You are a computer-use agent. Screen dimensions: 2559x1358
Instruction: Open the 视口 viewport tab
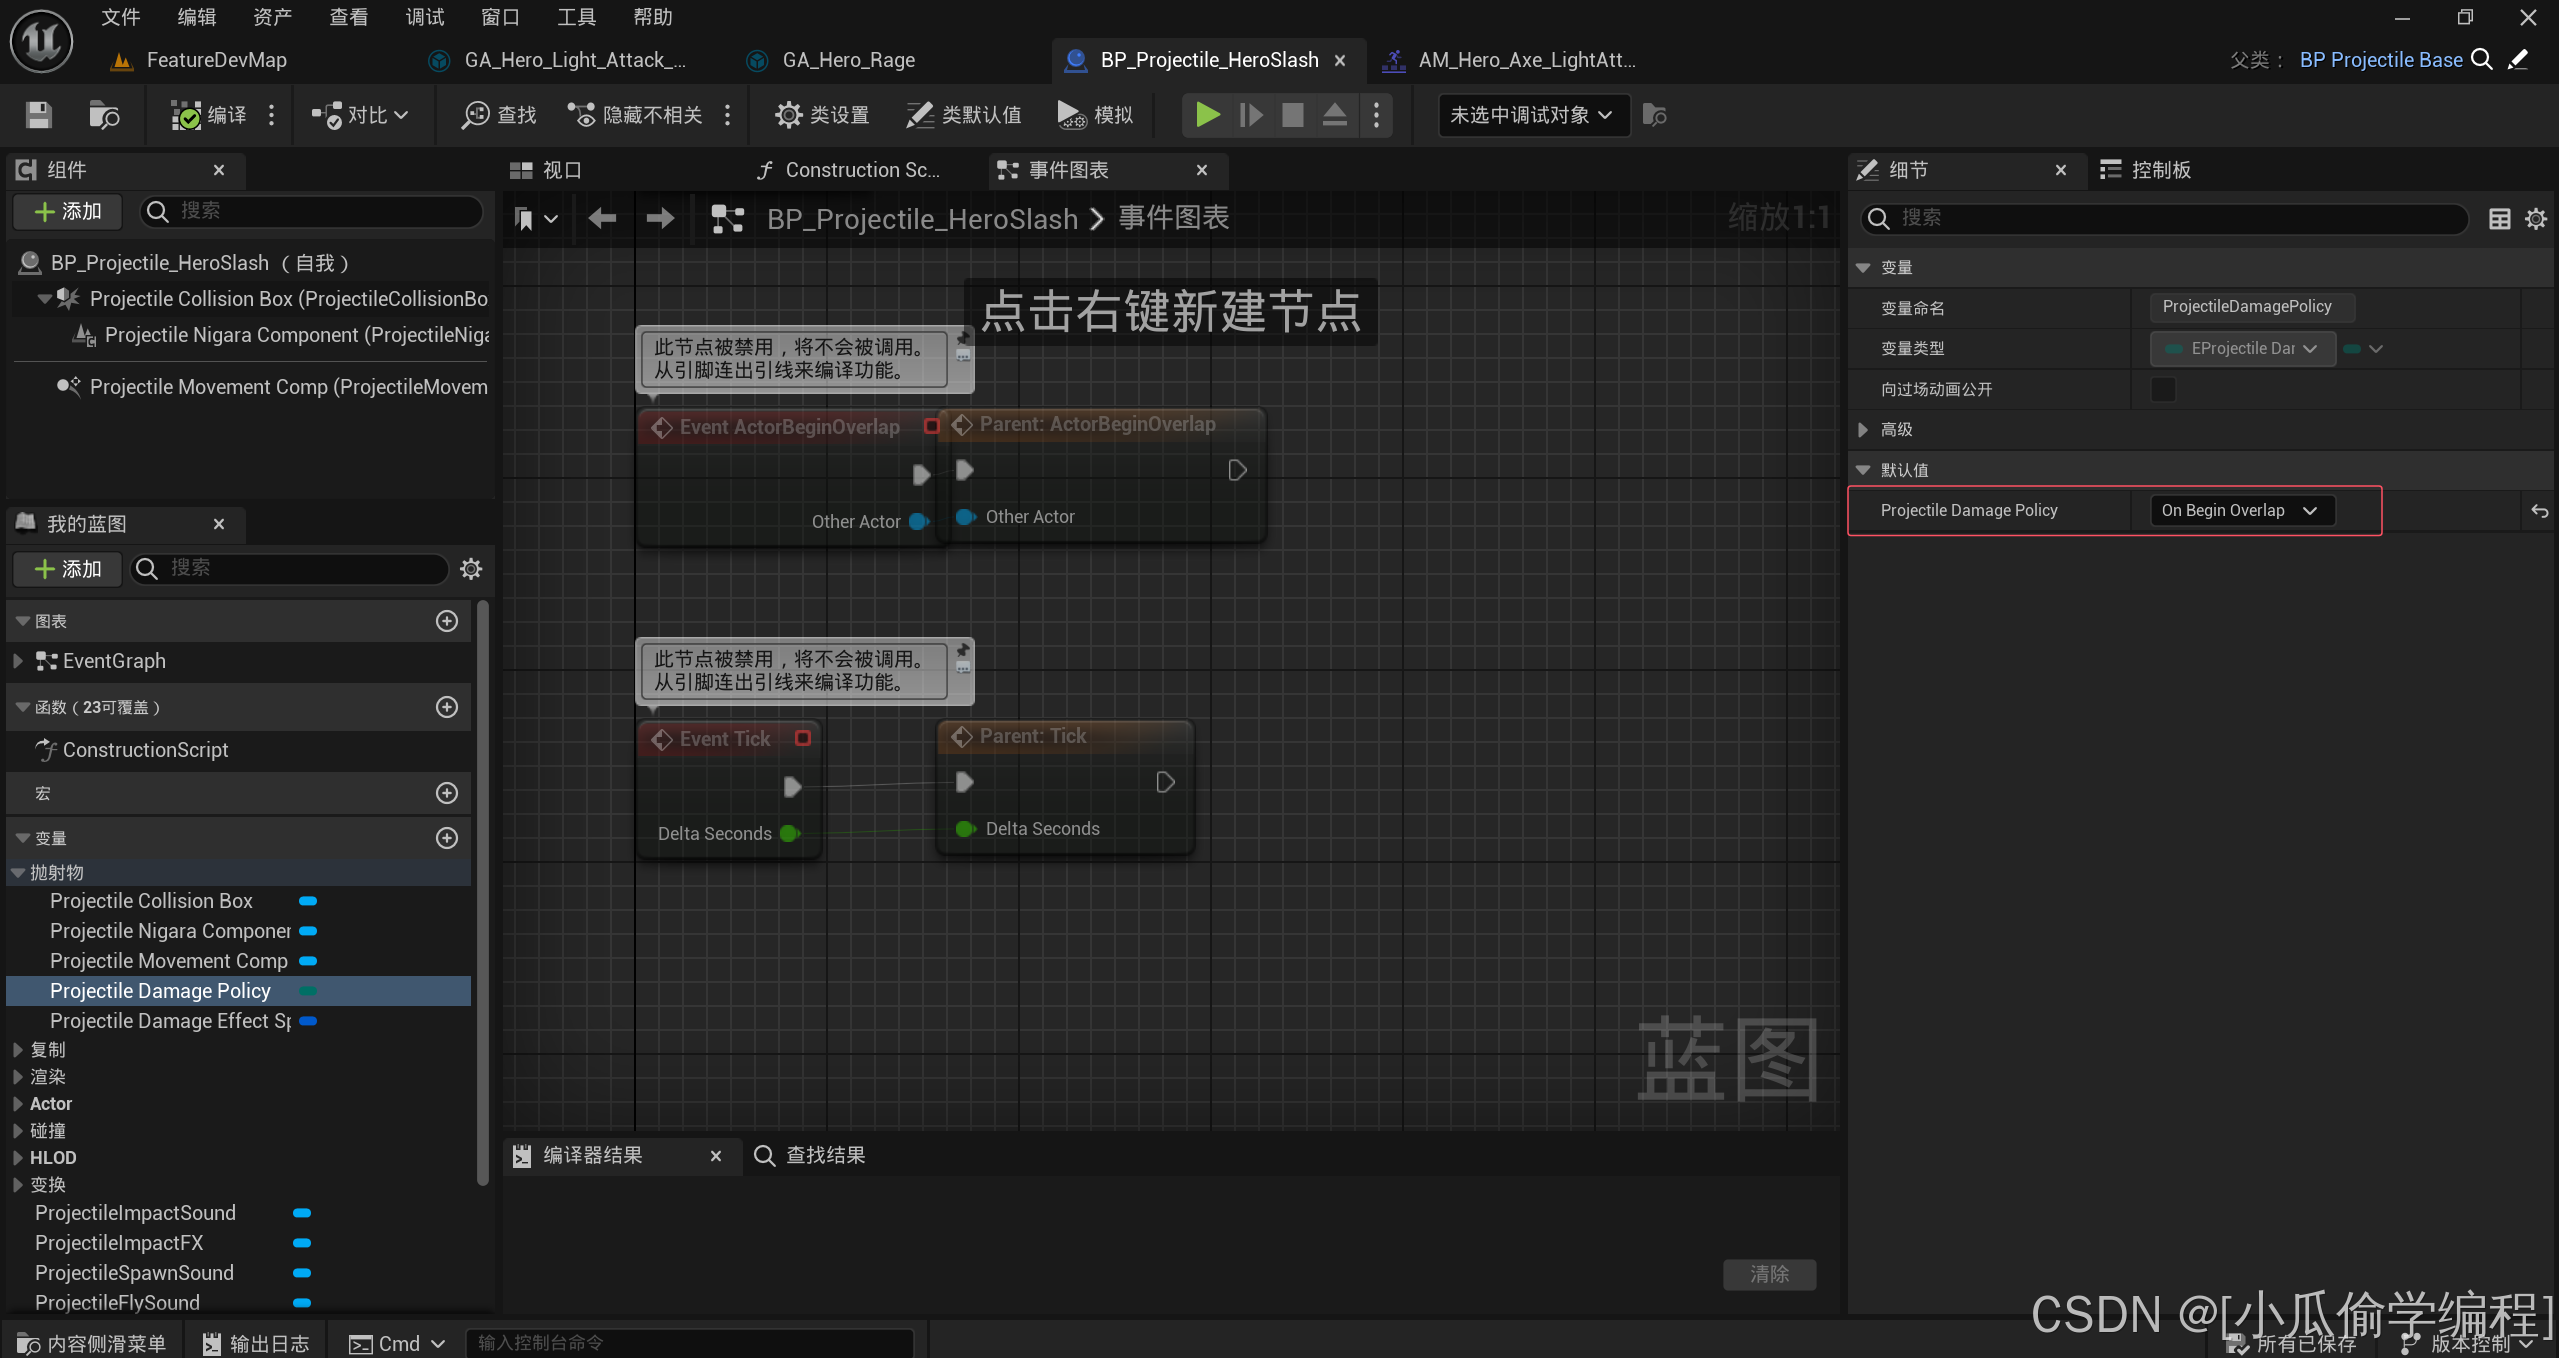(x=561, y=170)
